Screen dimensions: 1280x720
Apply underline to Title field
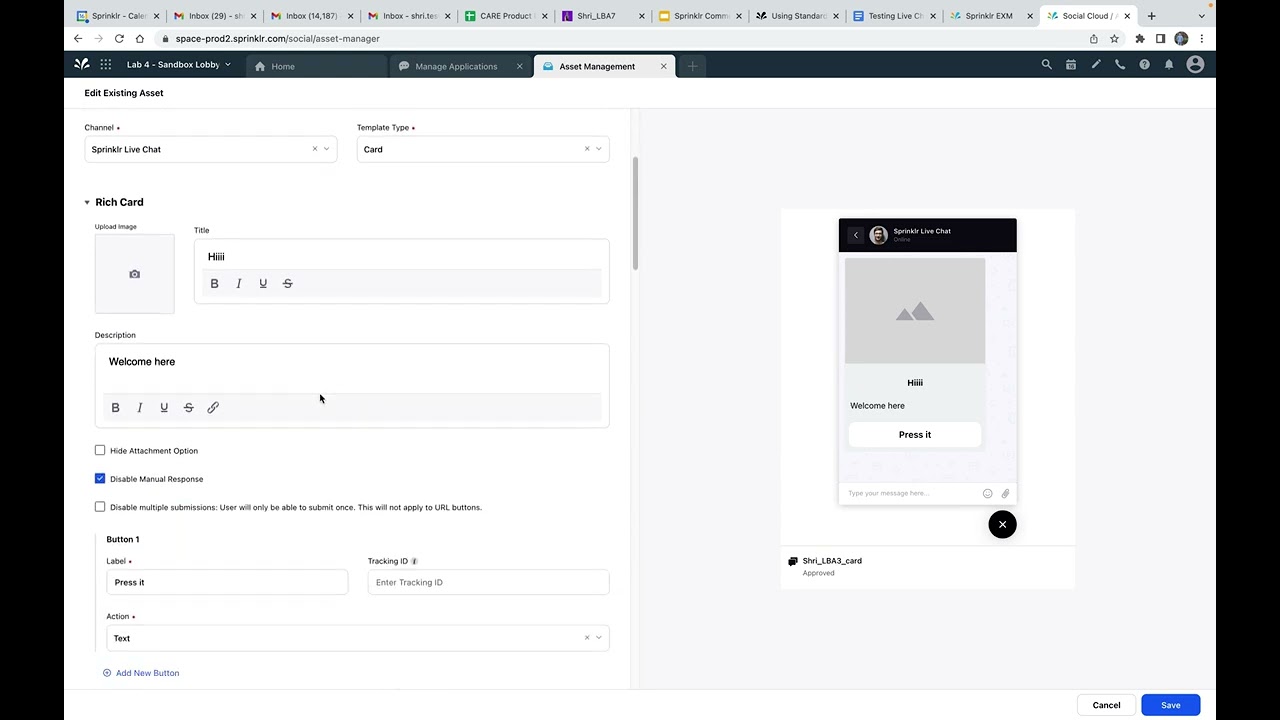tap(263, 284)
